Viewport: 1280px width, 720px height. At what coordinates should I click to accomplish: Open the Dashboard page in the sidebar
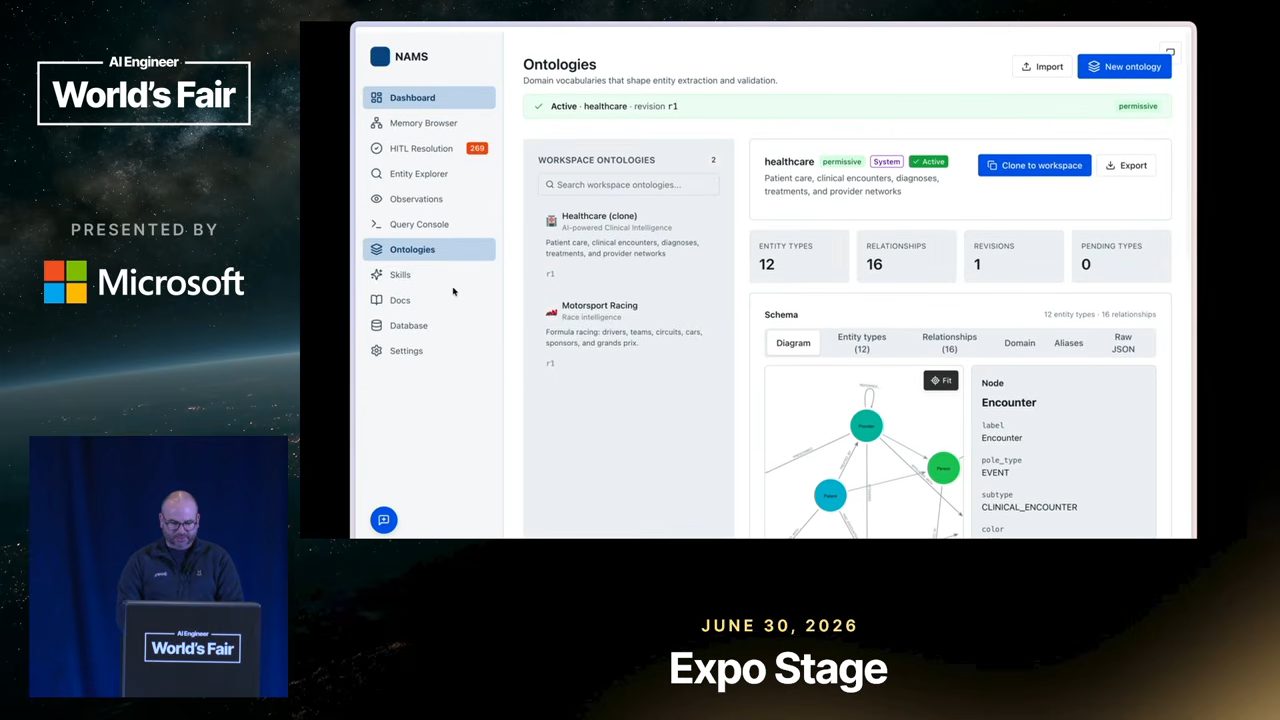tap(429, 98)
